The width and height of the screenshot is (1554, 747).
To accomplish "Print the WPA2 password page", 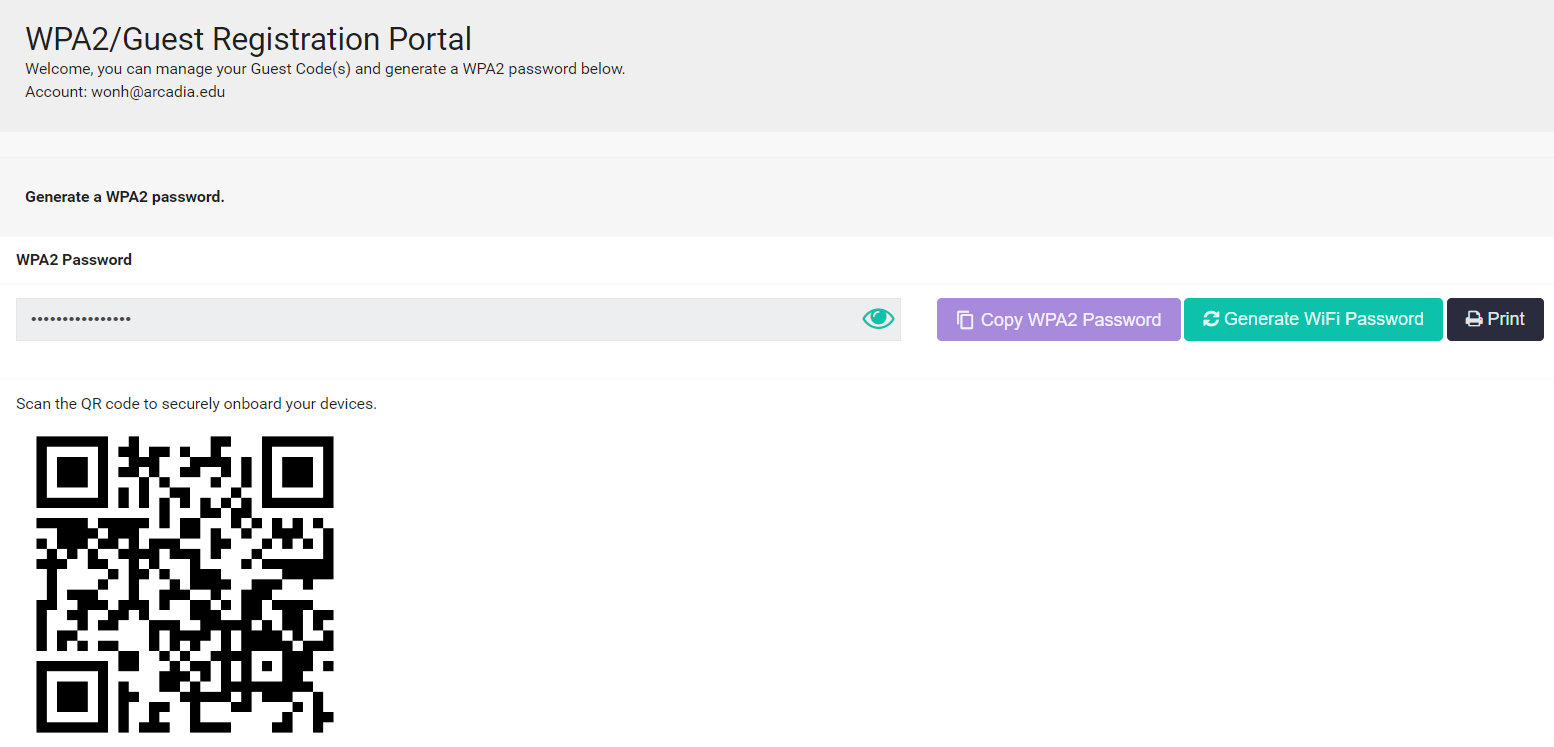I will coord(1495,319).
